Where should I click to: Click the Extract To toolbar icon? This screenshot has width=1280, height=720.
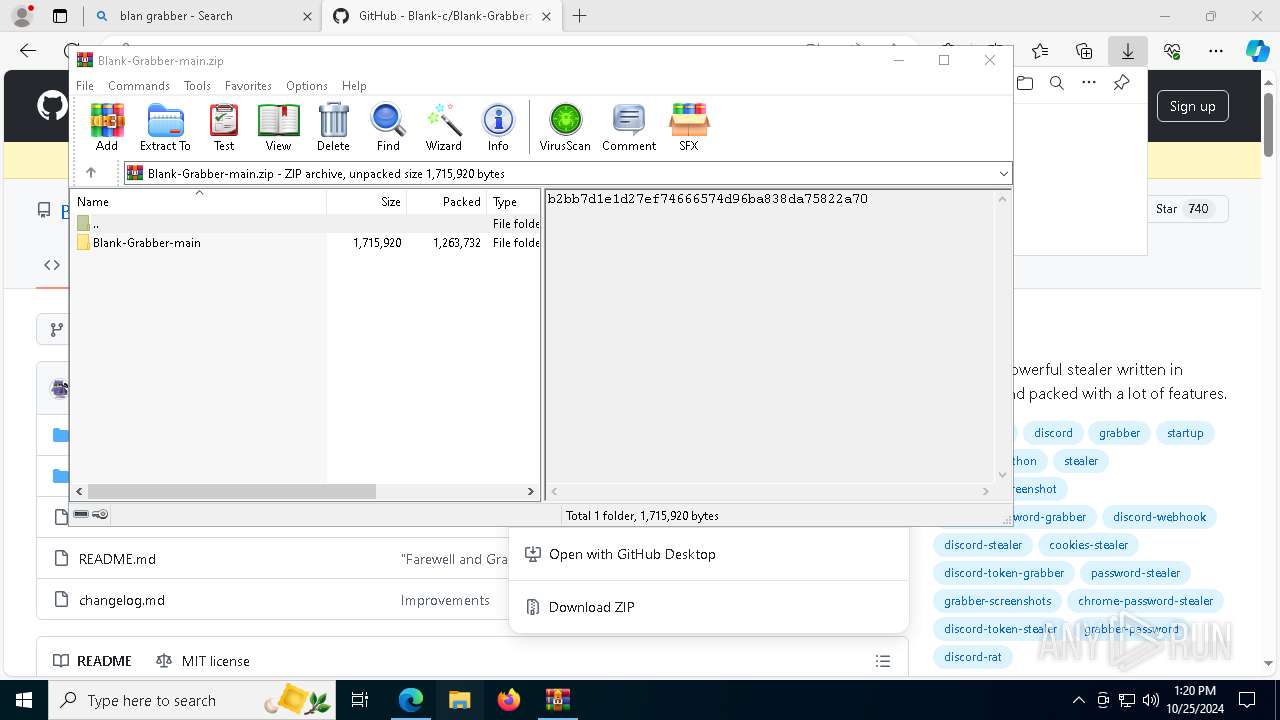pos(165,127)
